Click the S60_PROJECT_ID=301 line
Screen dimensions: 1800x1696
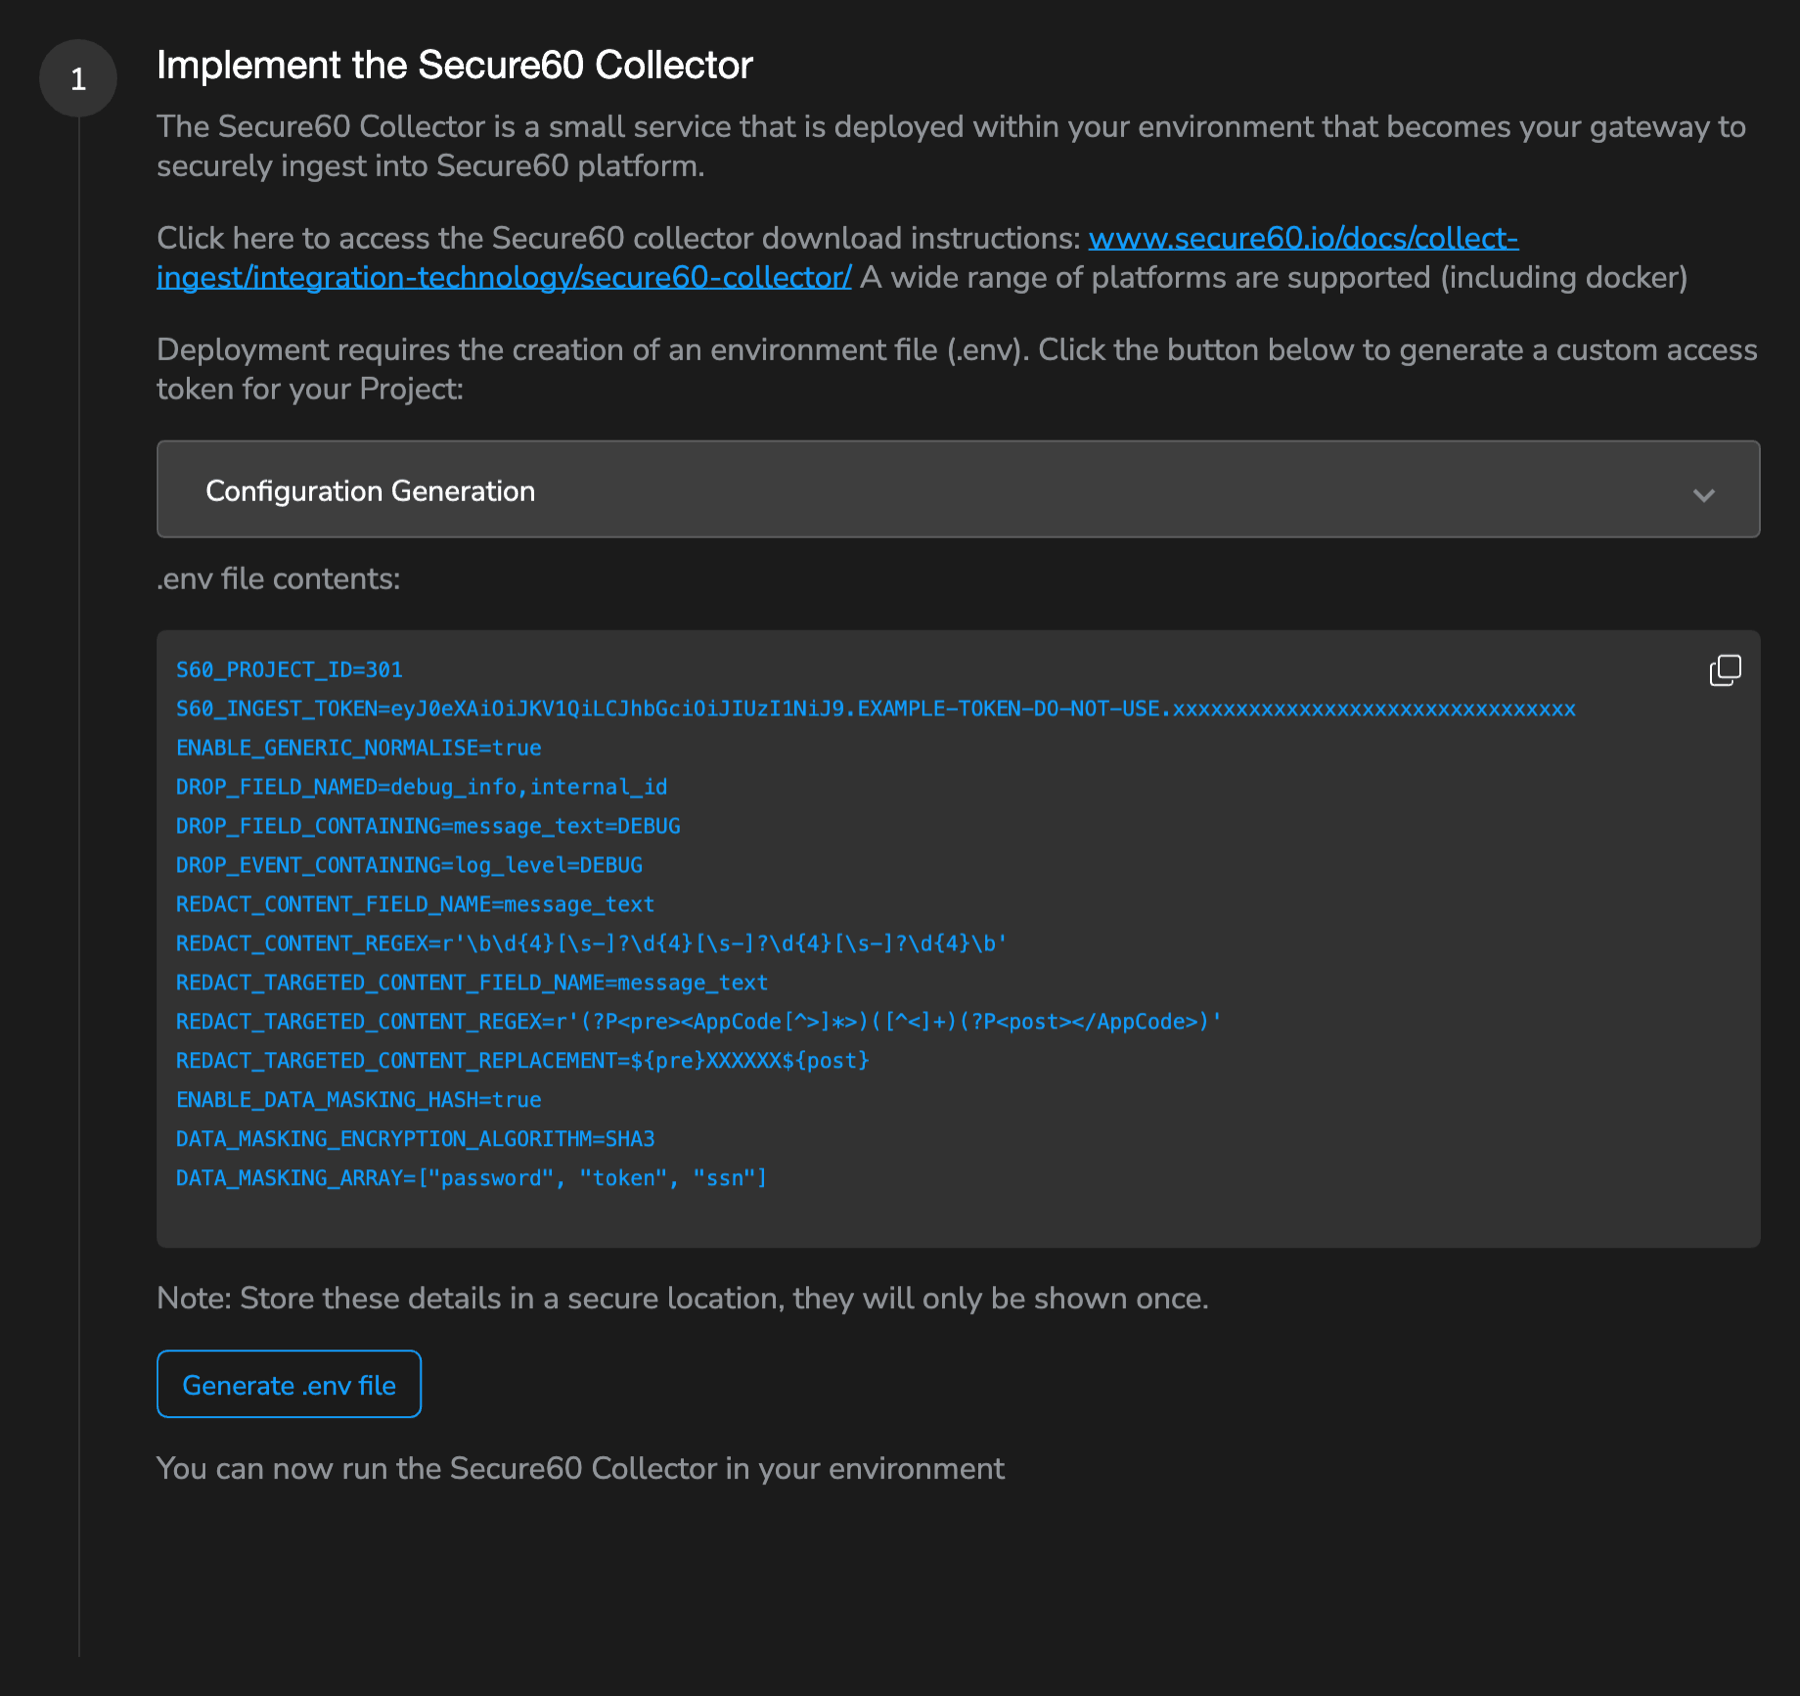(x=289, y=670)
